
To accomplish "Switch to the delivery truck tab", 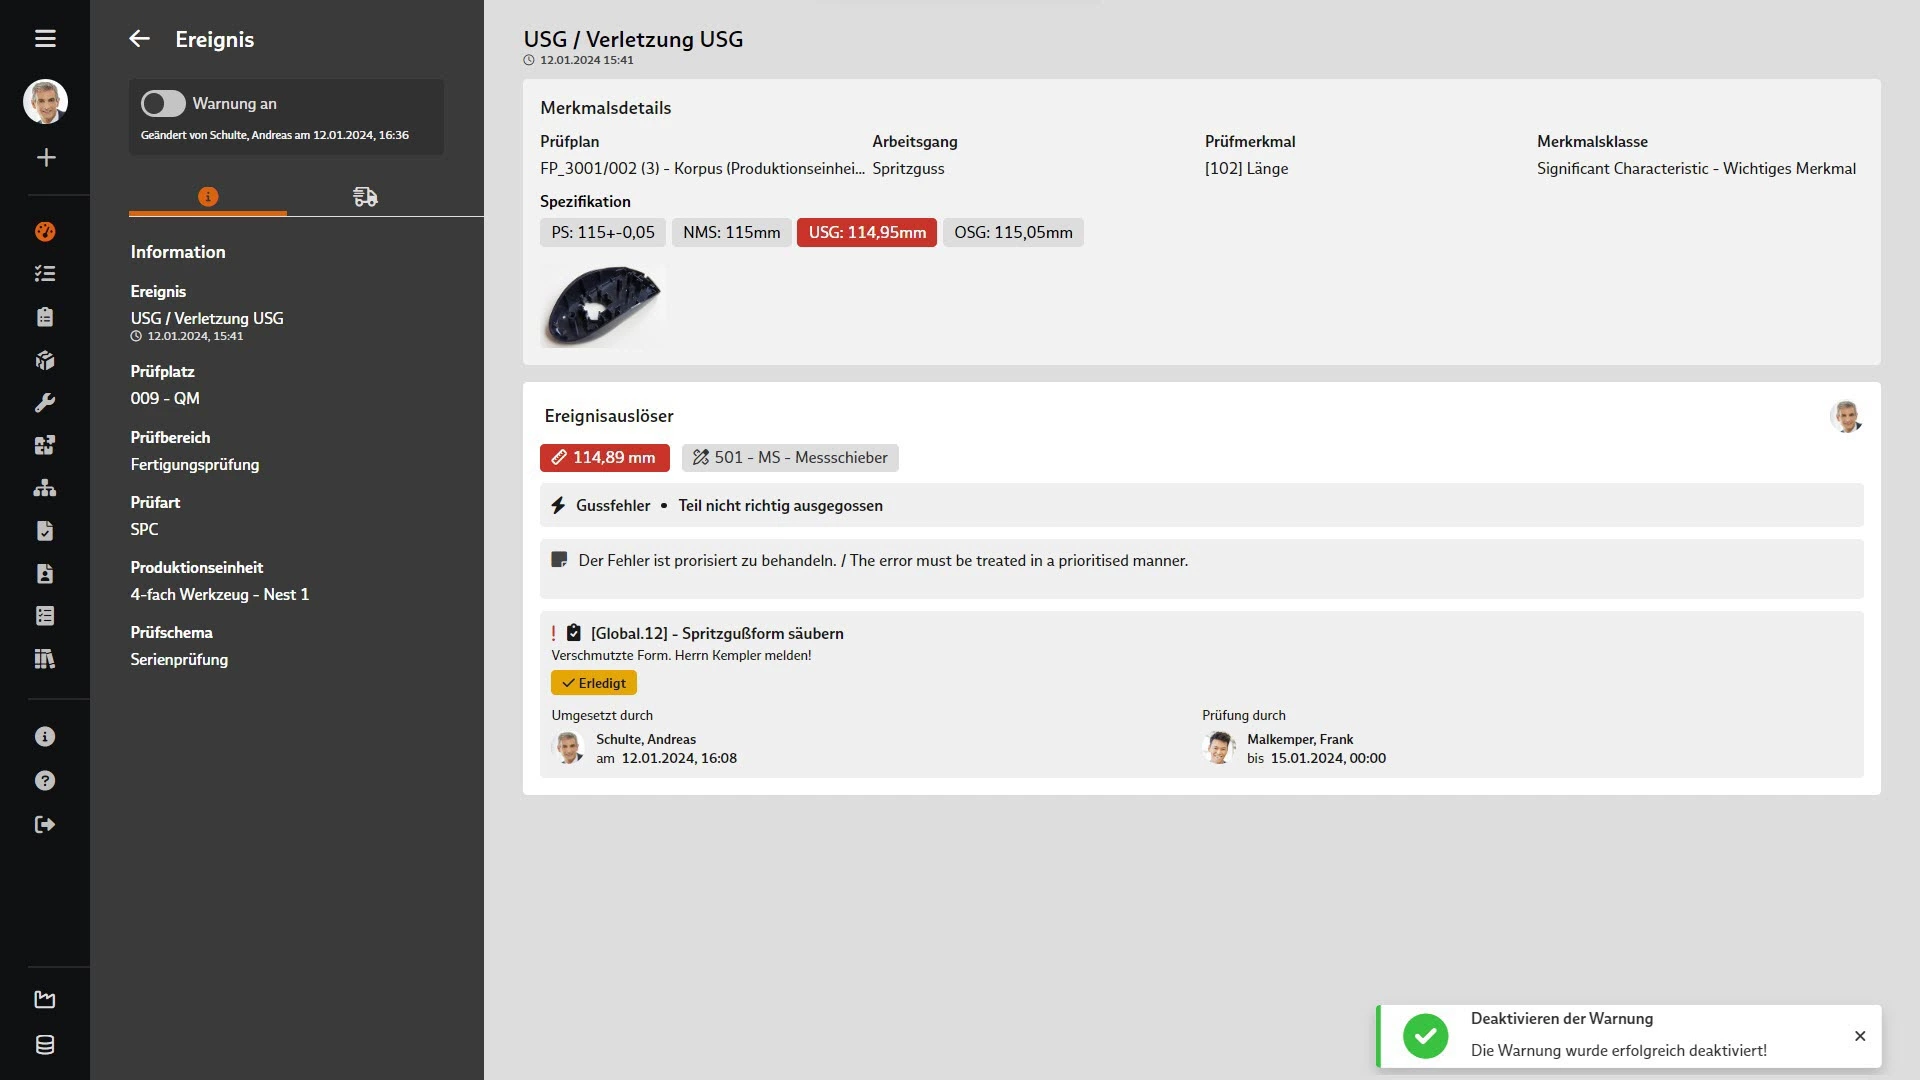I will (365, 197).
